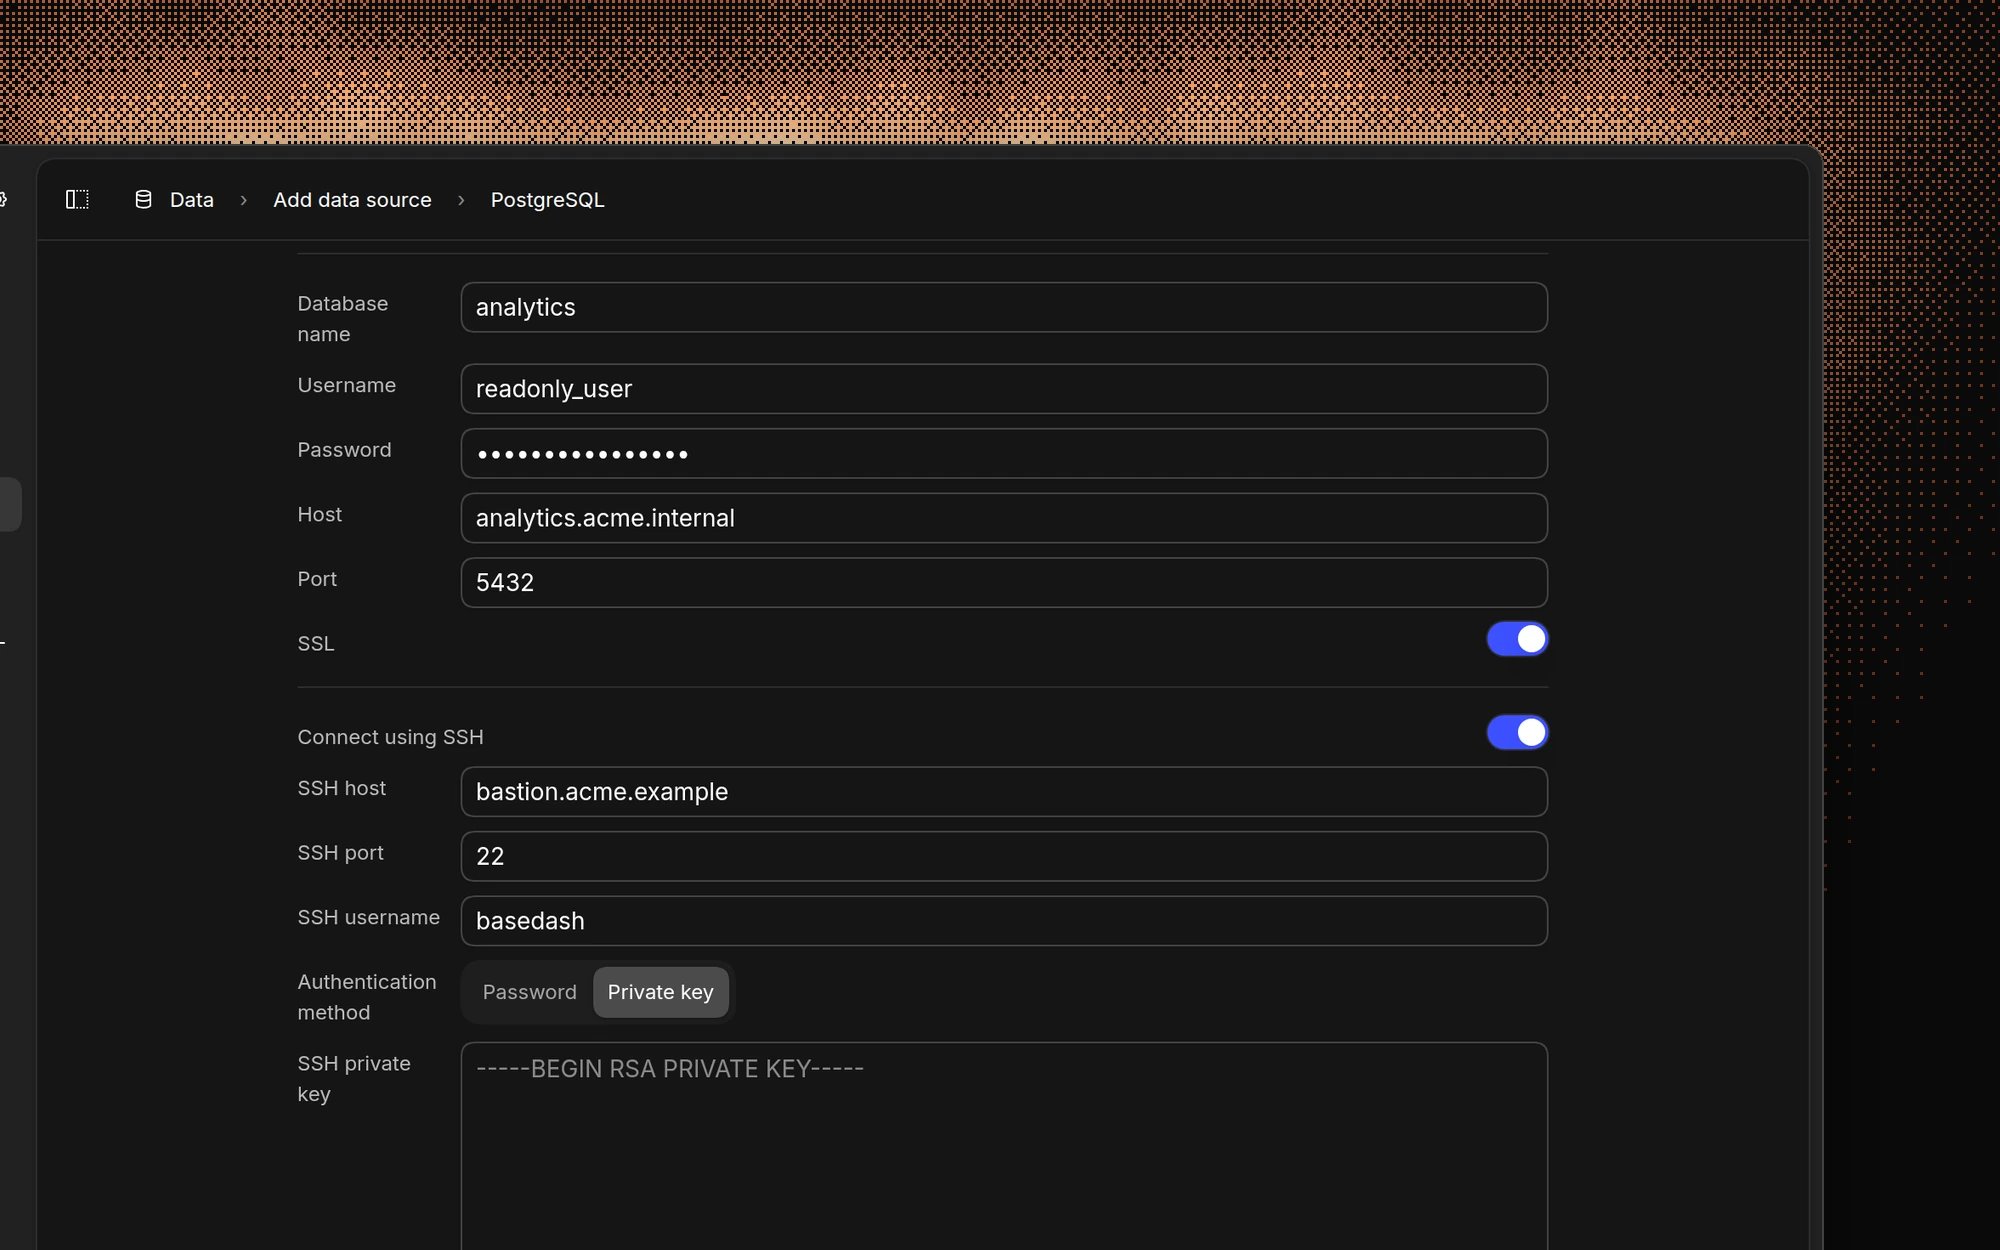Image resolution: width=2000 pixels, height=1250 pixels.
Task: Click the SSH port field showing 22
Action: click(x=1004, y=856)
